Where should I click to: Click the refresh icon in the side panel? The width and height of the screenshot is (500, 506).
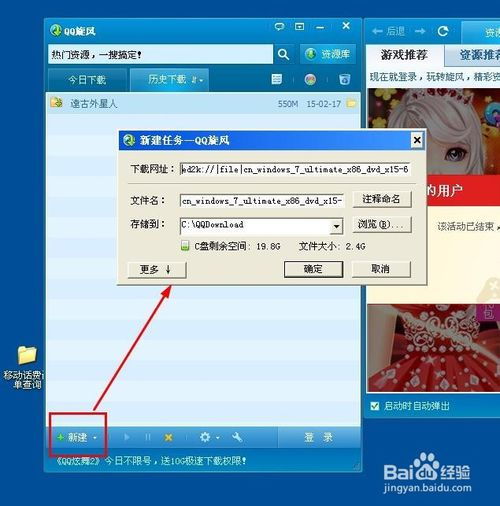tap(443, 31)
